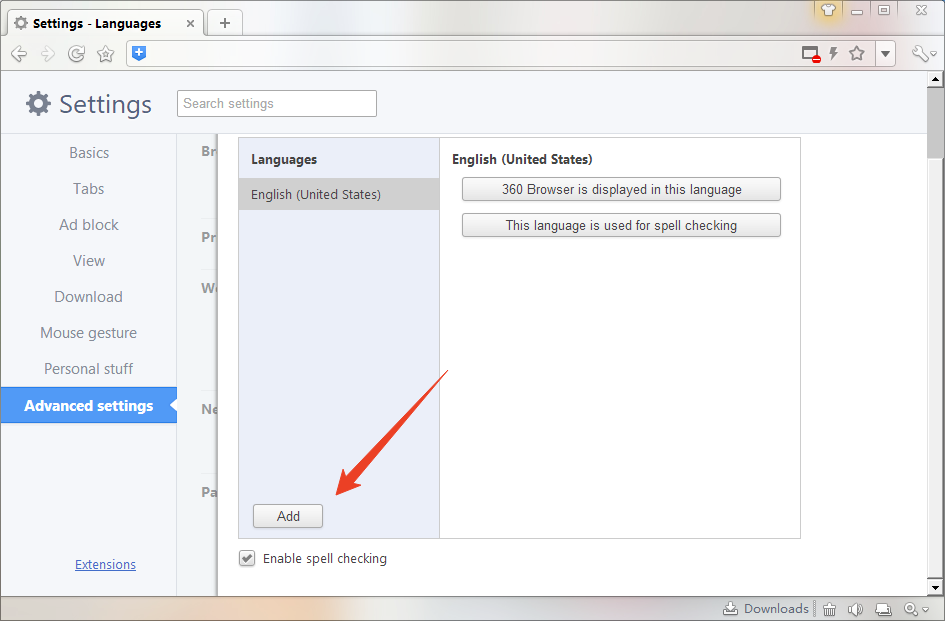Mute sound using the speaker icon
Image resolution: width=945 pixels, height=621 pixels.
(855, 609)
